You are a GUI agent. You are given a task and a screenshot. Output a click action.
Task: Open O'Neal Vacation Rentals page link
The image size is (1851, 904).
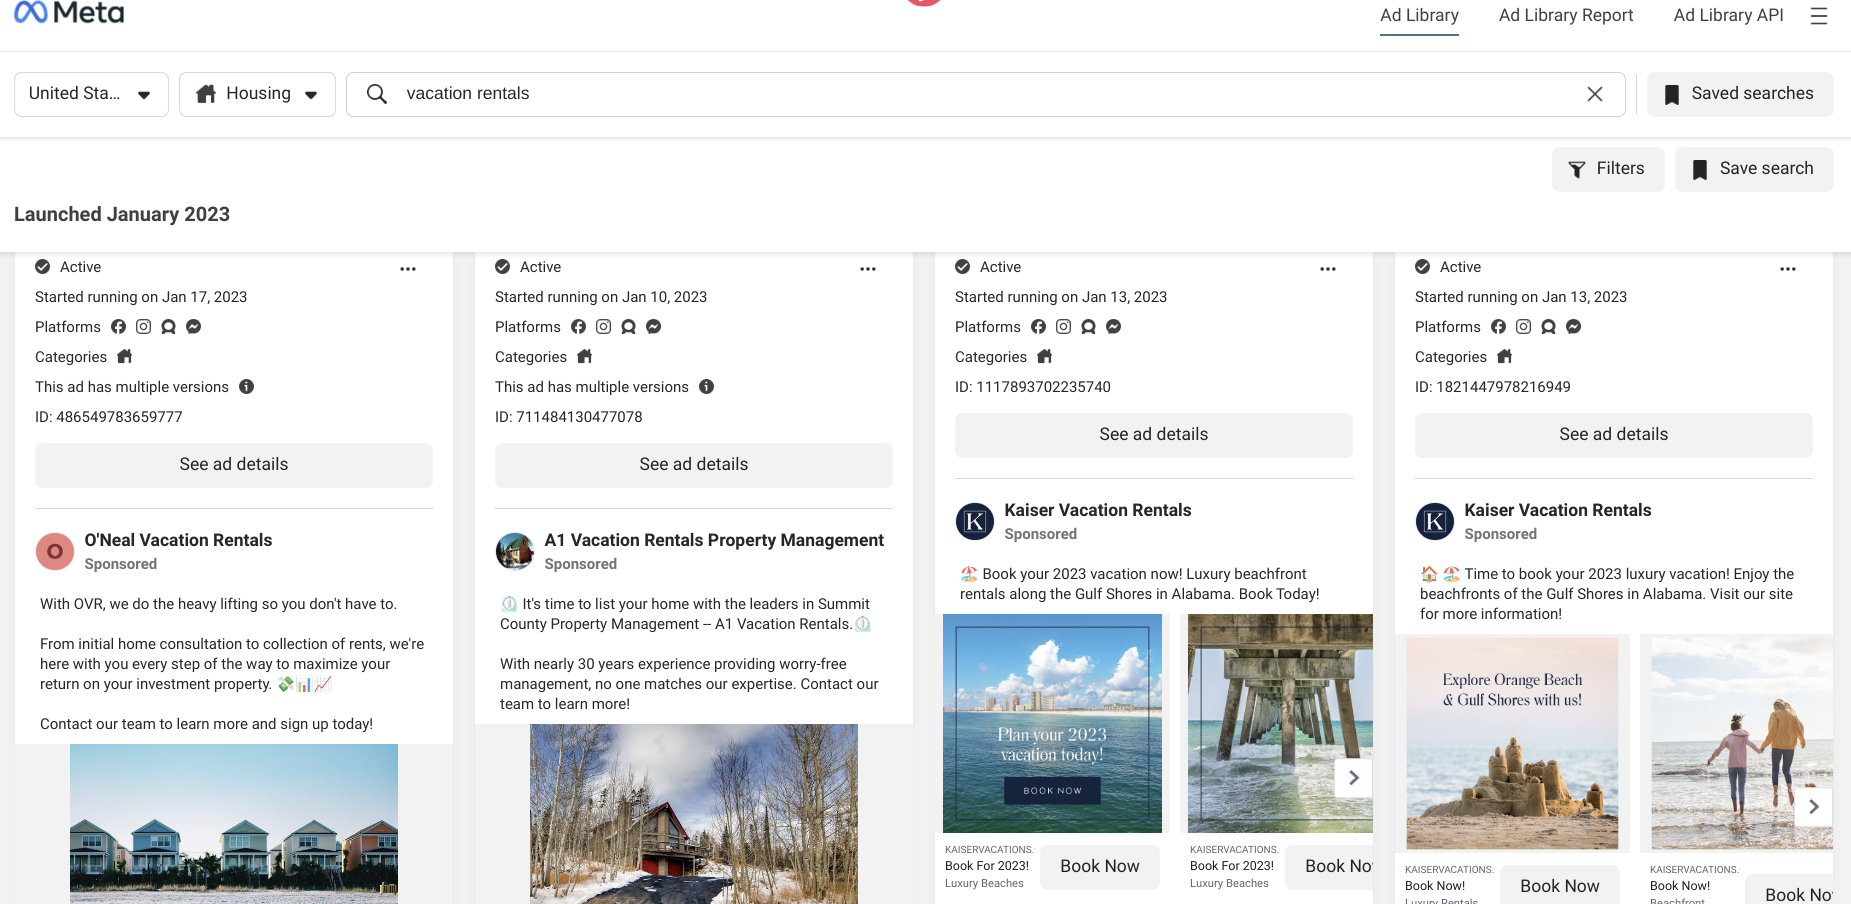[178, 540]
